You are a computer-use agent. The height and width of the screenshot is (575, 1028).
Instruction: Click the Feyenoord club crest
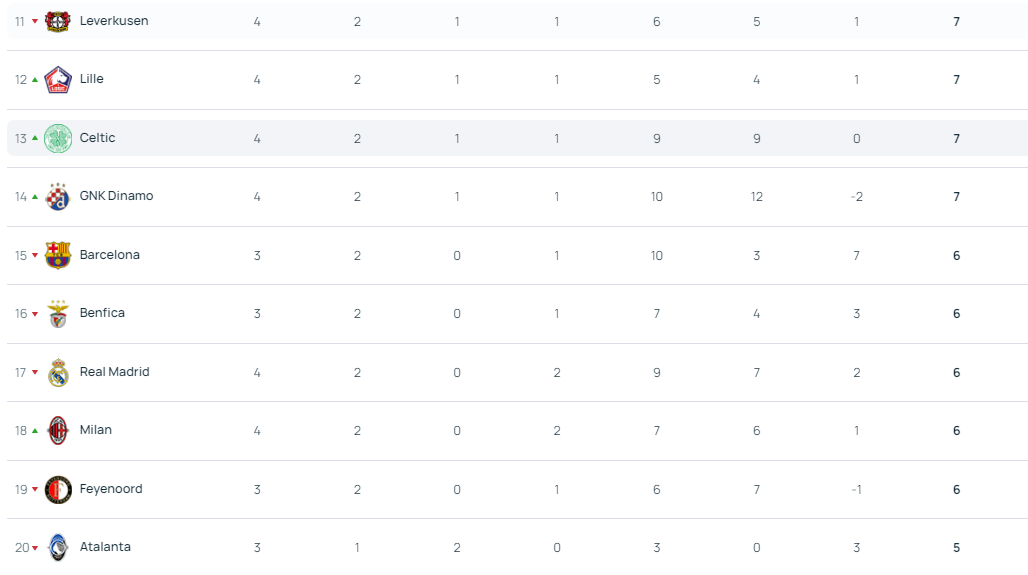(58, 490)
